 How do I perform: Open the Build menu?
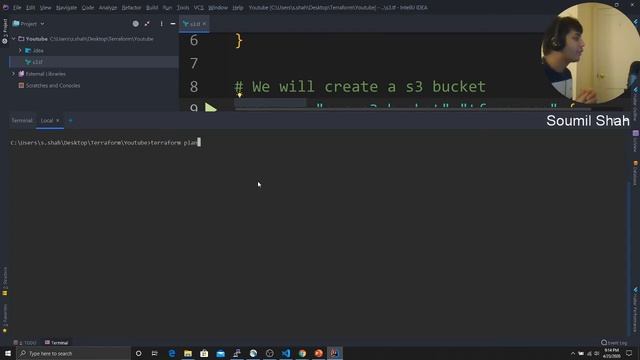coord(152,7)
